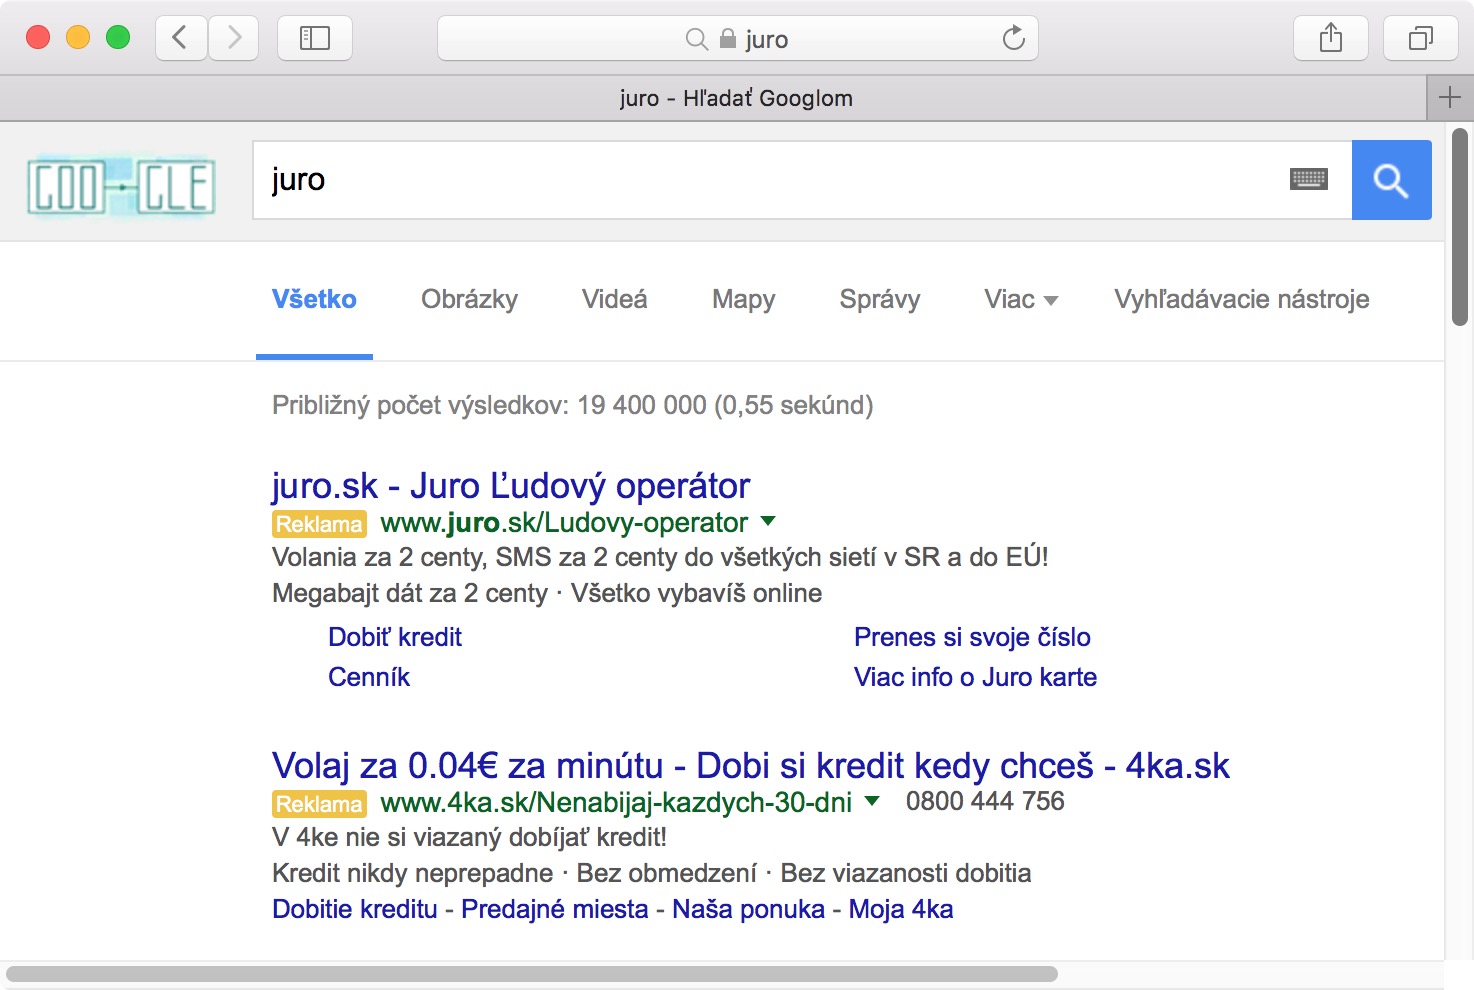This screenshot has height=990, width=1474.
Task: Show all tabs overview icon
Action: [x=1420, y=38]
